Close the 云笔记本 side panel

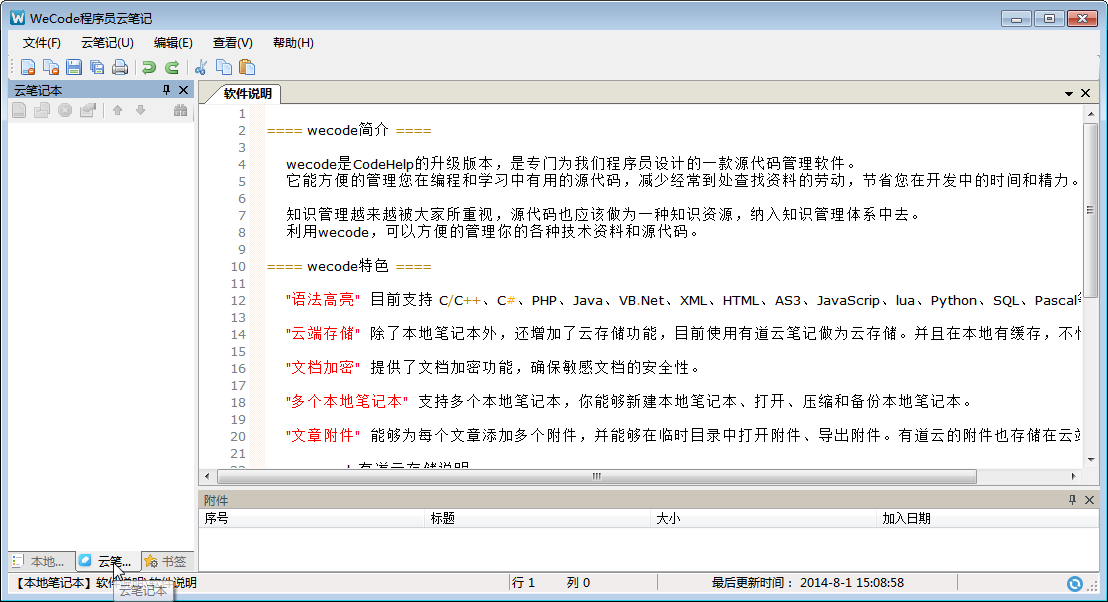point(184,90)
